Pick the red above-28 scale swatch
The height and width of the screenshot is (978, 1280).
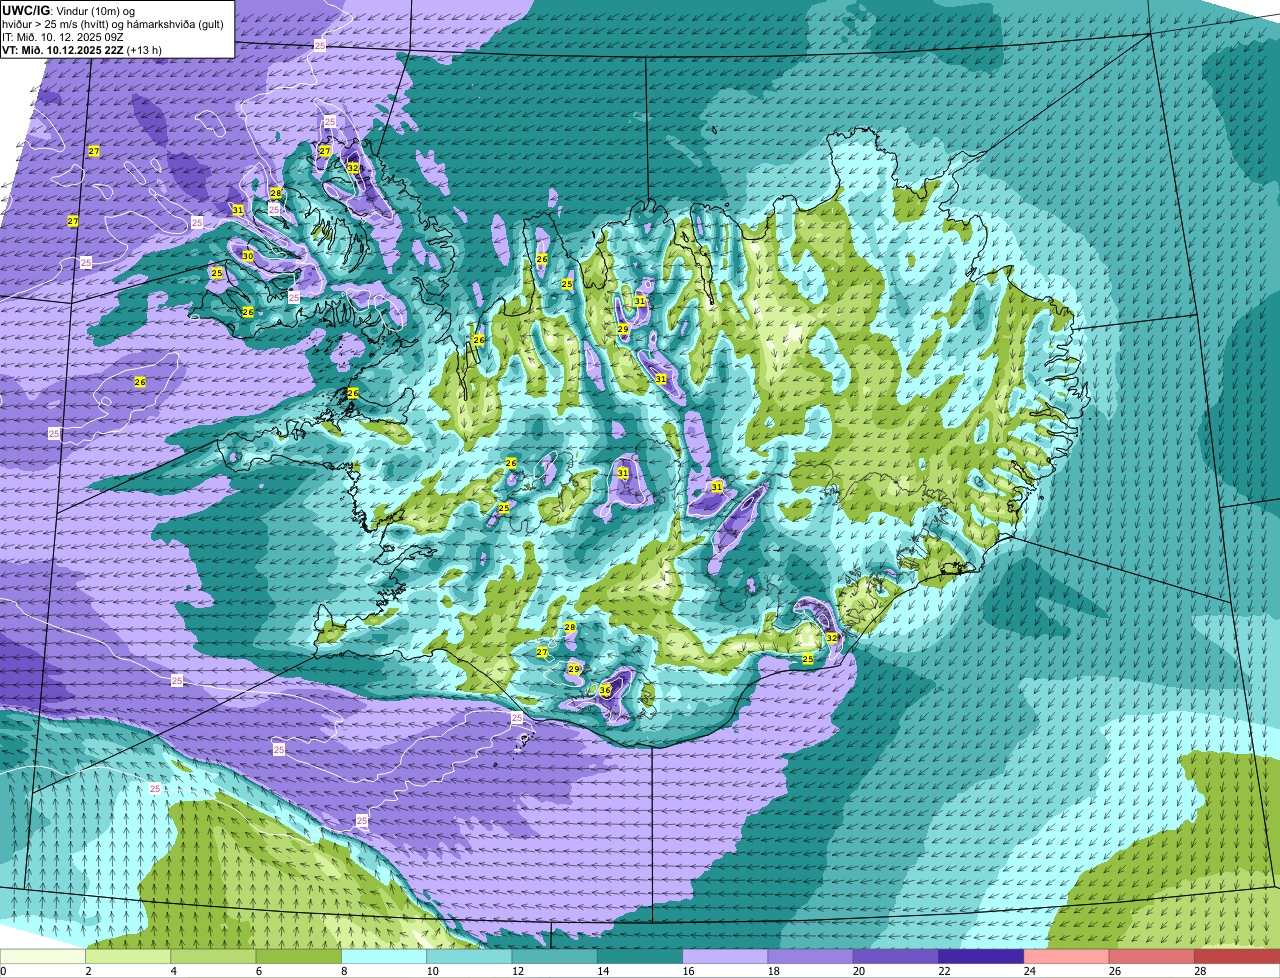point(1237,957)
